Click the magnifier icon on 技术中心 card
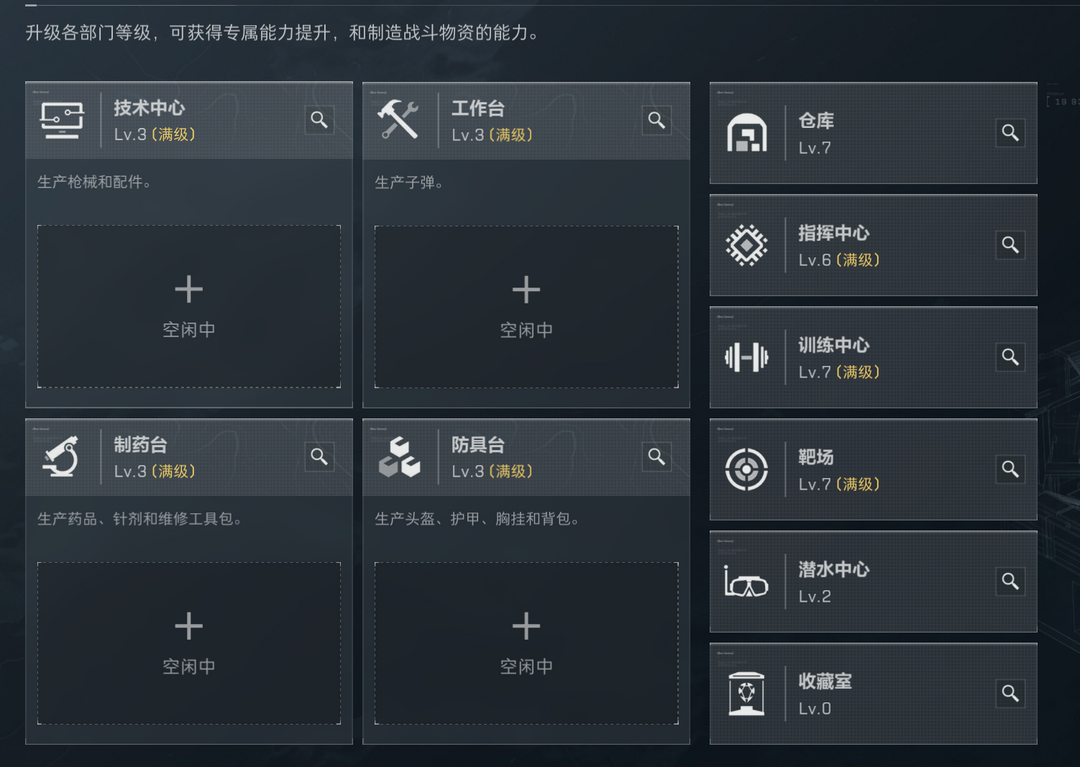The image size is (1080, 767). click(319, 120)
